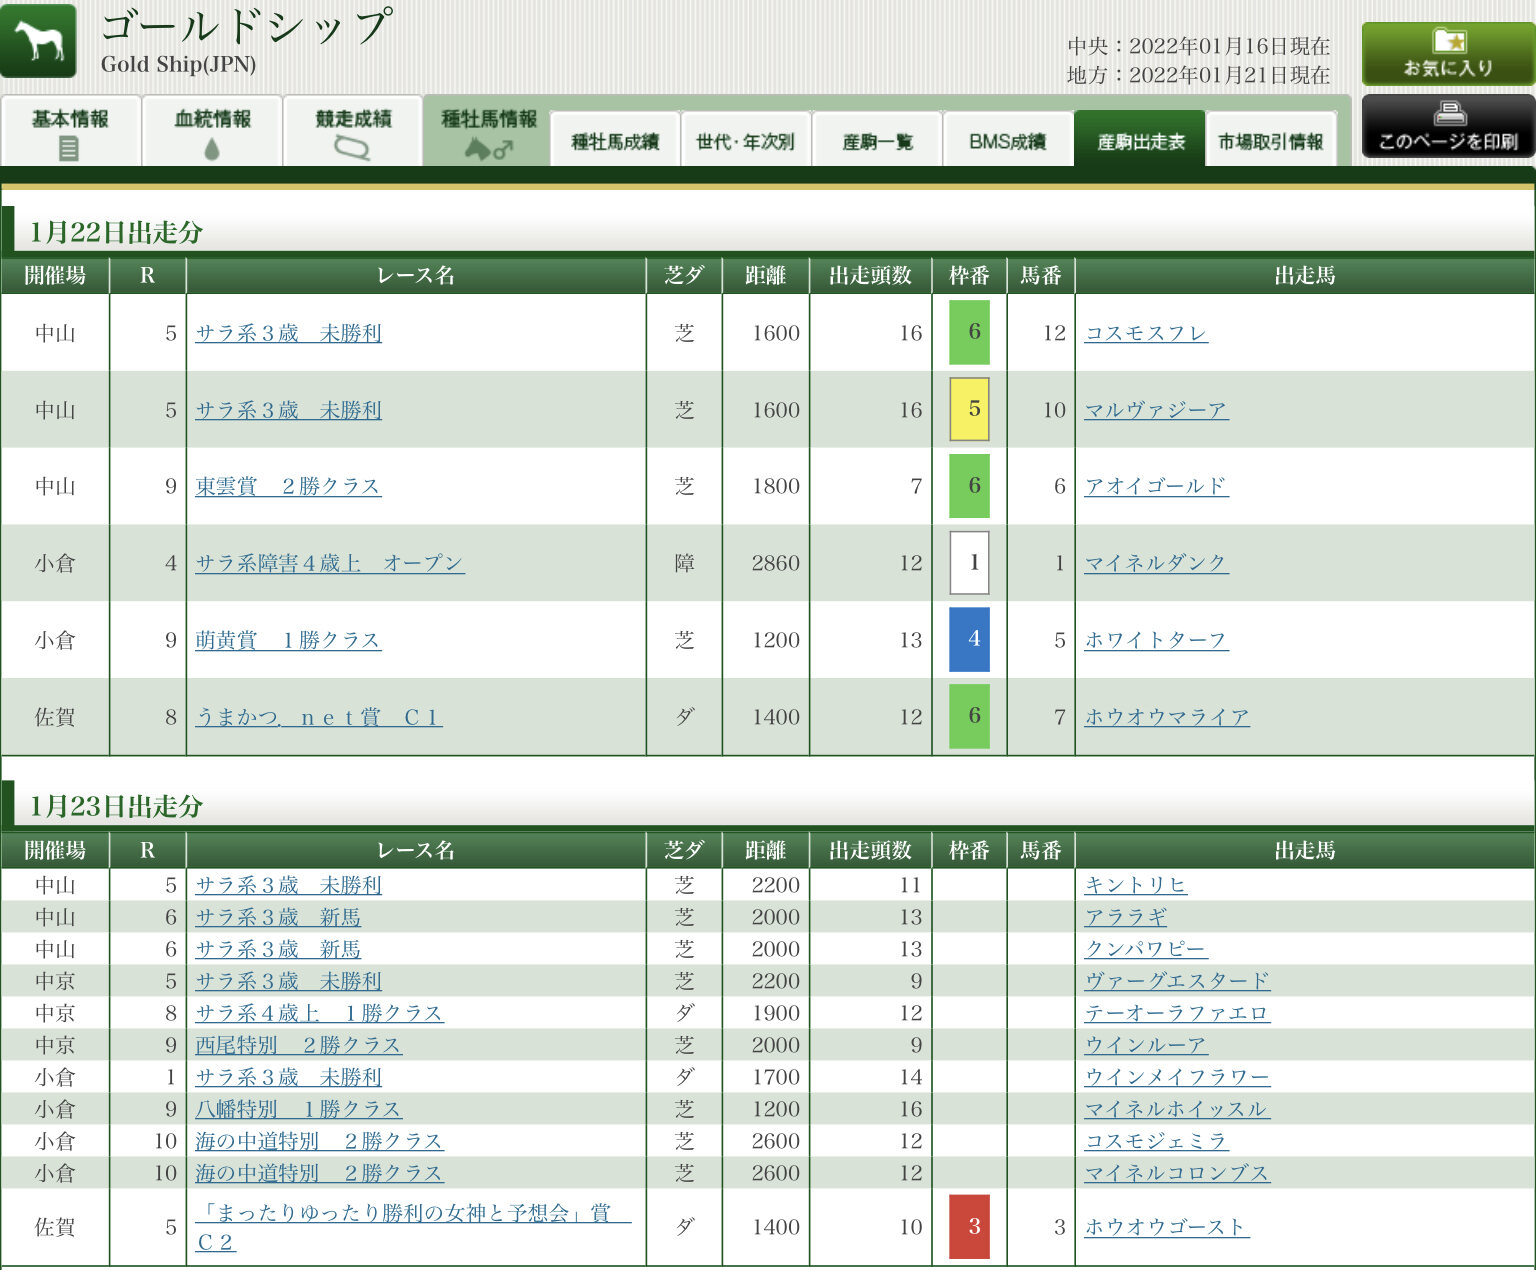Image resolution: width=1536 pixels, height=1270 pixels.
Task: Click the 1月23日出走分 section heading
Action: coord(116,806)
